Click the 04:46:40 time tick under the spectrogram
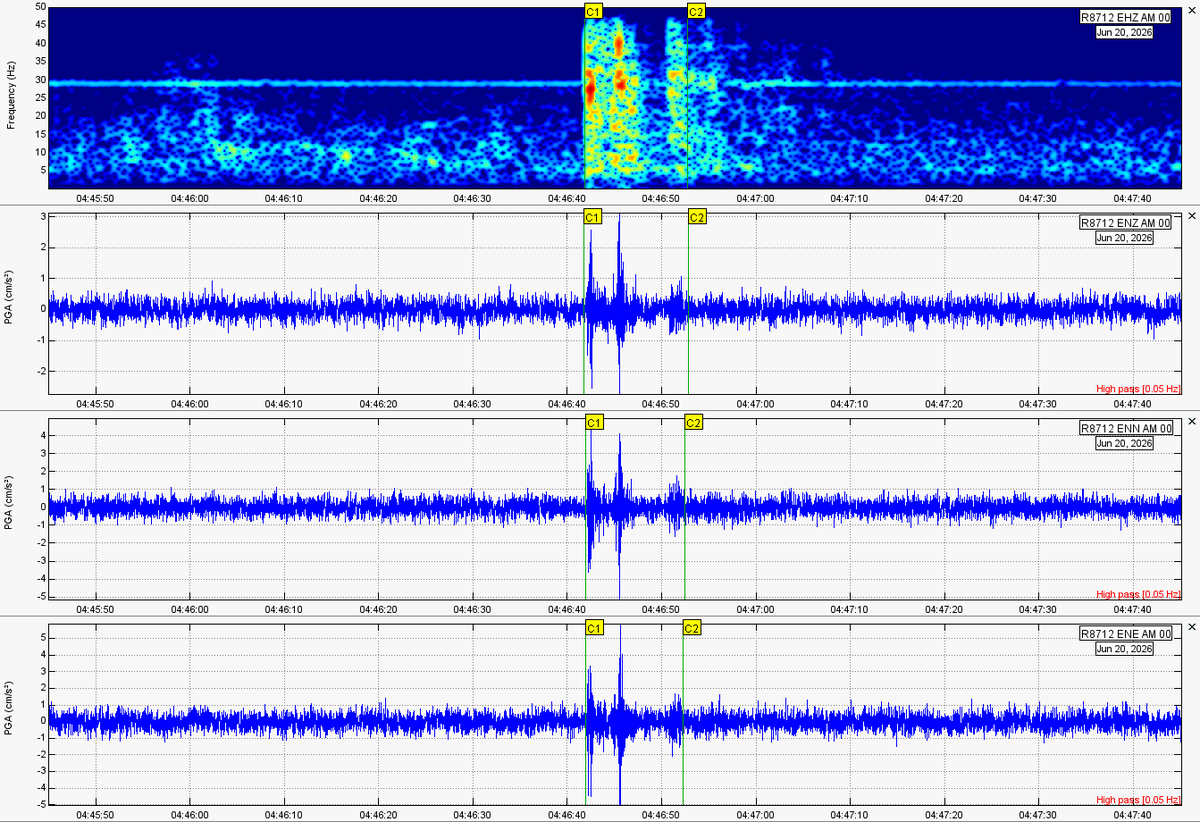Viewport: 1200px width, 822px height. (x=567, y=199)
